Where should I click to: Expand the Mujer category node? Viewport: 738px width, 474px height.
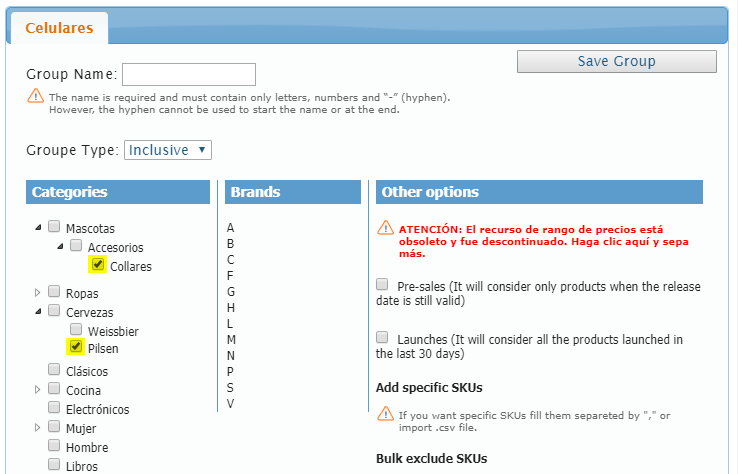39,427
